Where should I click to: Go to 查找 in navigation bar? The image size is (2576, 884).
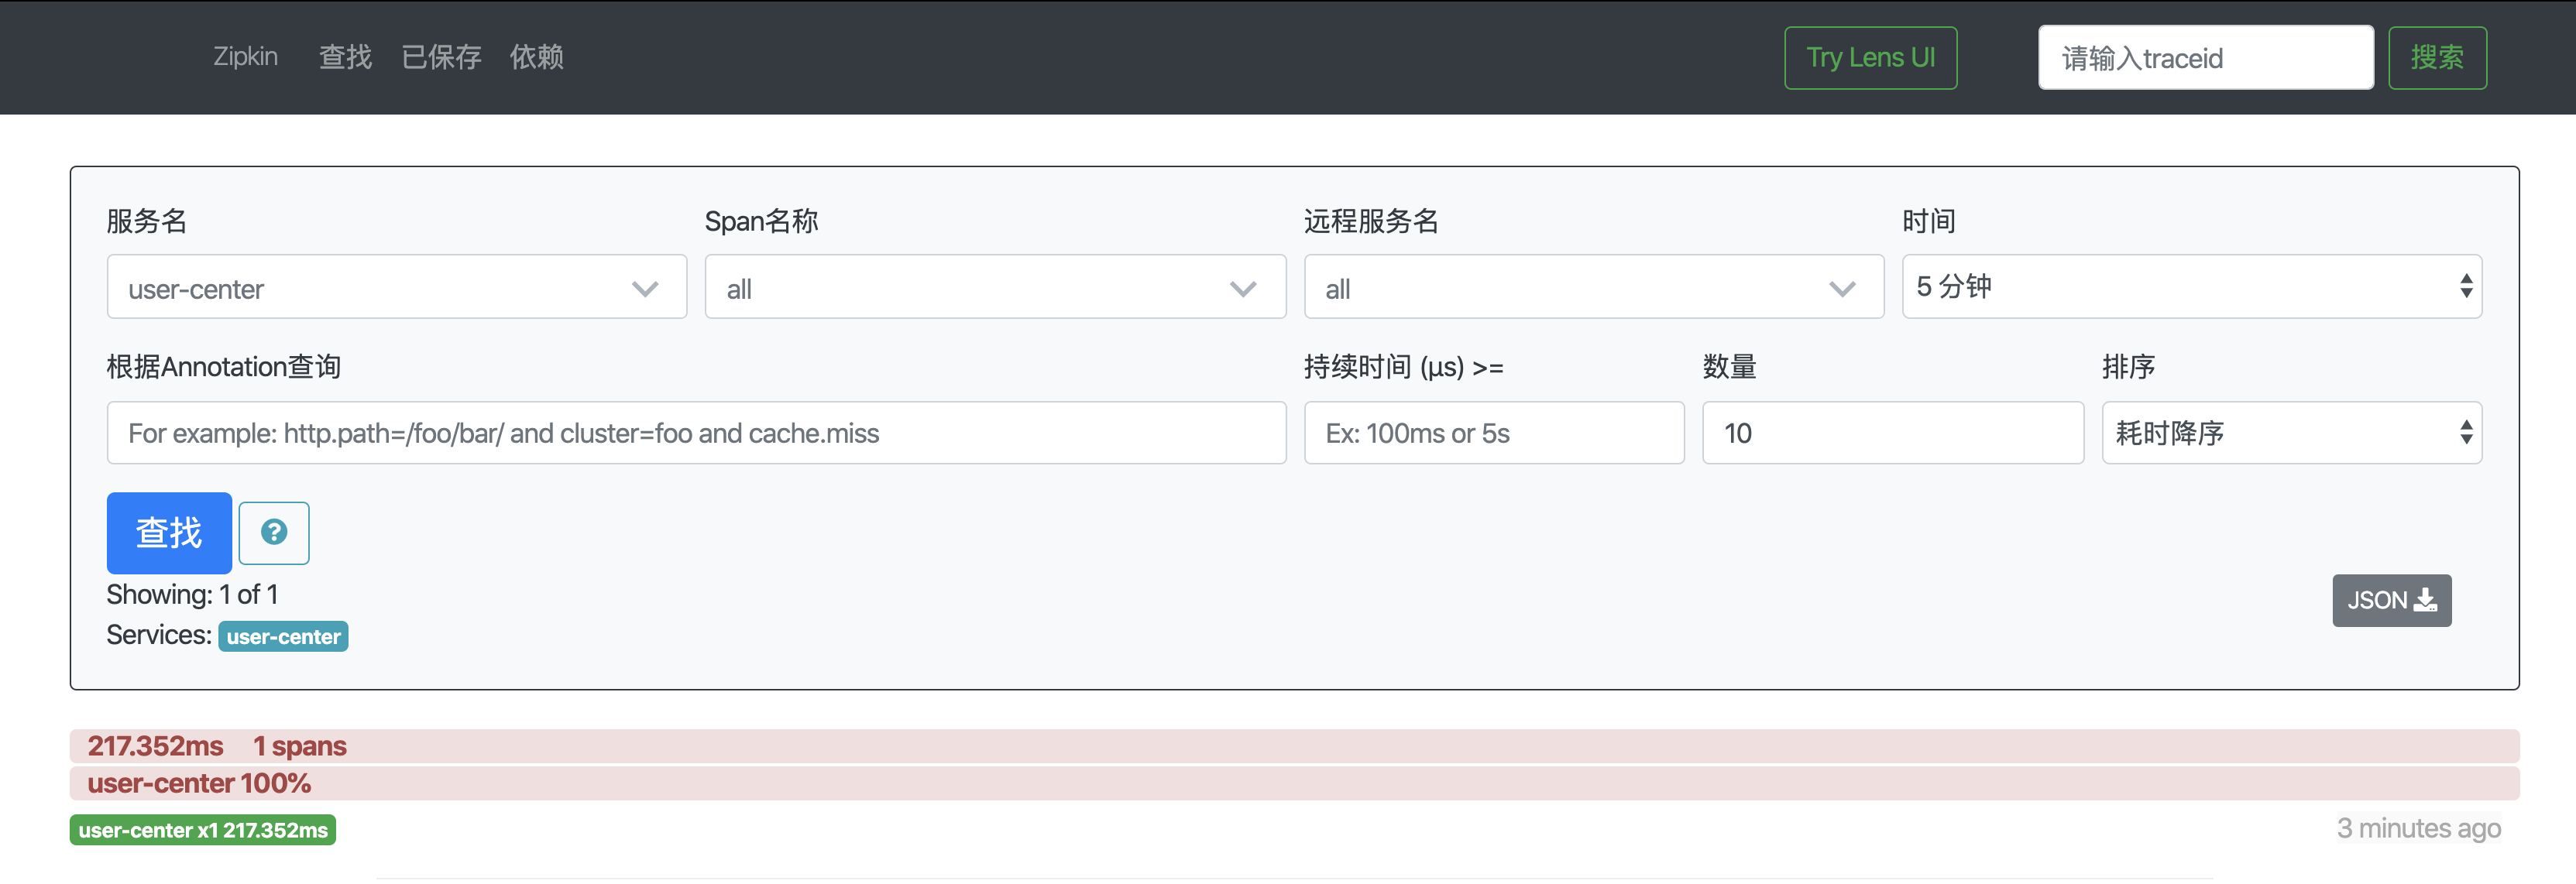pos(345,57)
